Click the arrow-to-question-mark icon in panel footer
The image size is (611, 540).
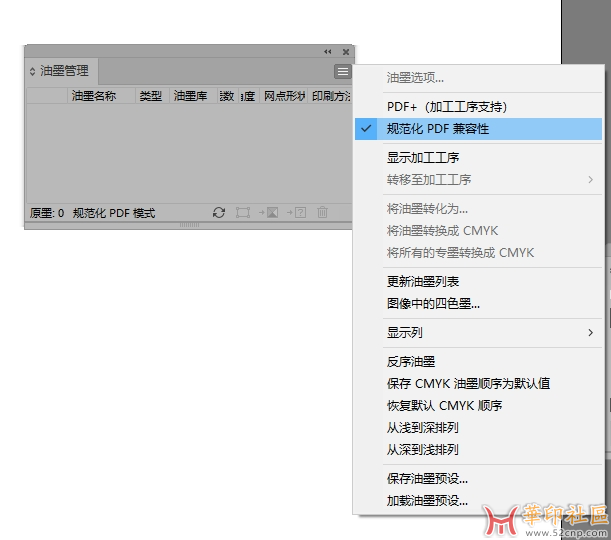(296, 213)
